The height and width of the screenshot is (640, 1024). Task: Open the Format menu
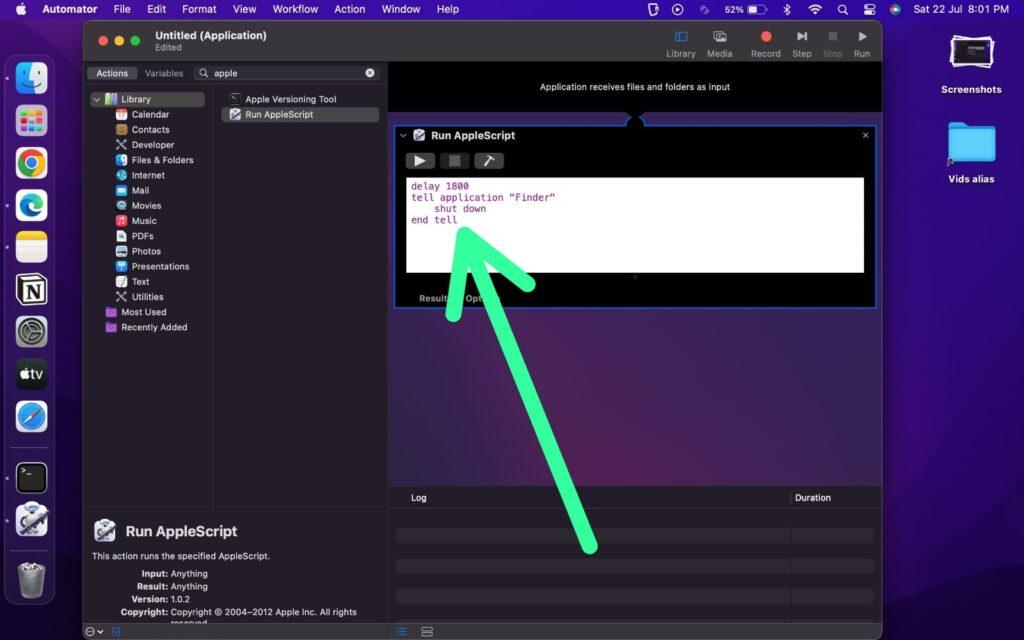199,9
